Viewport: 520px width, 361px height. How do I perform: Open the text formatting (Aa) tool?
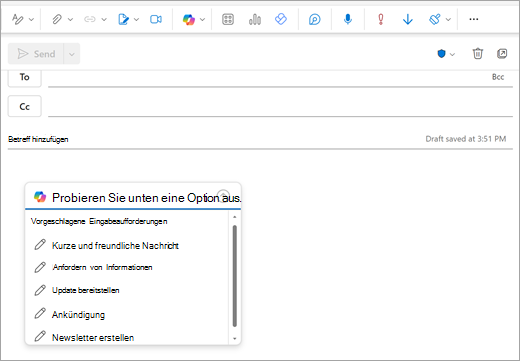tap(17, 19)
